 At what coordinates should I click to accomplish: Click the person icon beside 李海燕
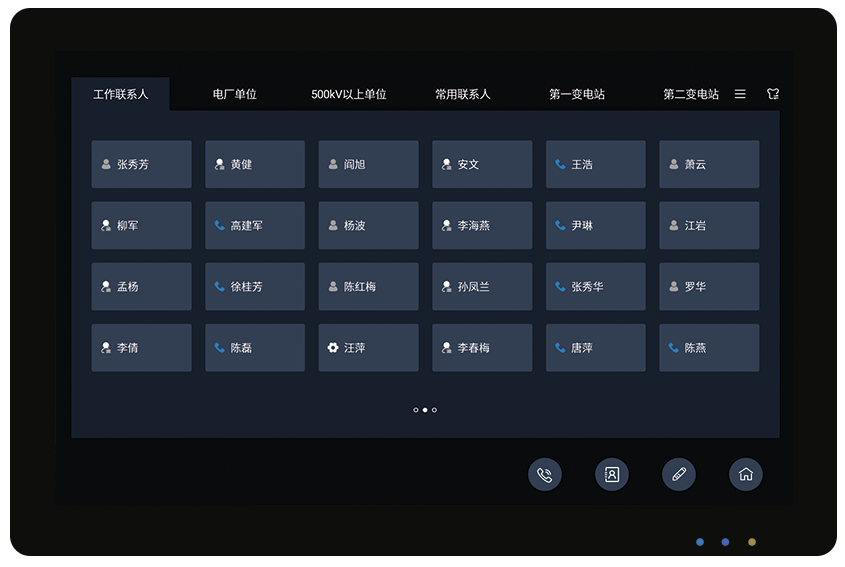pos(446,225)
